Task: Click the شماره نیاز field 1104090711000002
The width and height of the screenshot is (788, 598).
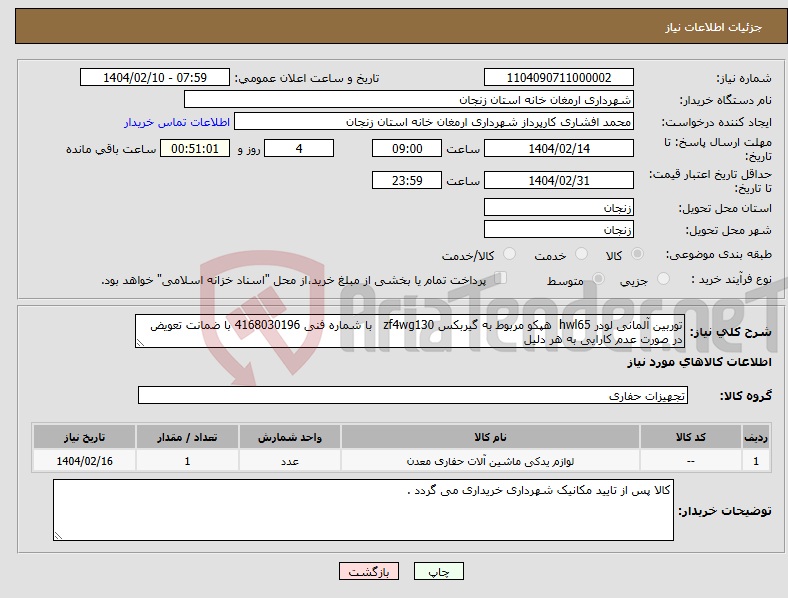Action: (x=559, y=77)
